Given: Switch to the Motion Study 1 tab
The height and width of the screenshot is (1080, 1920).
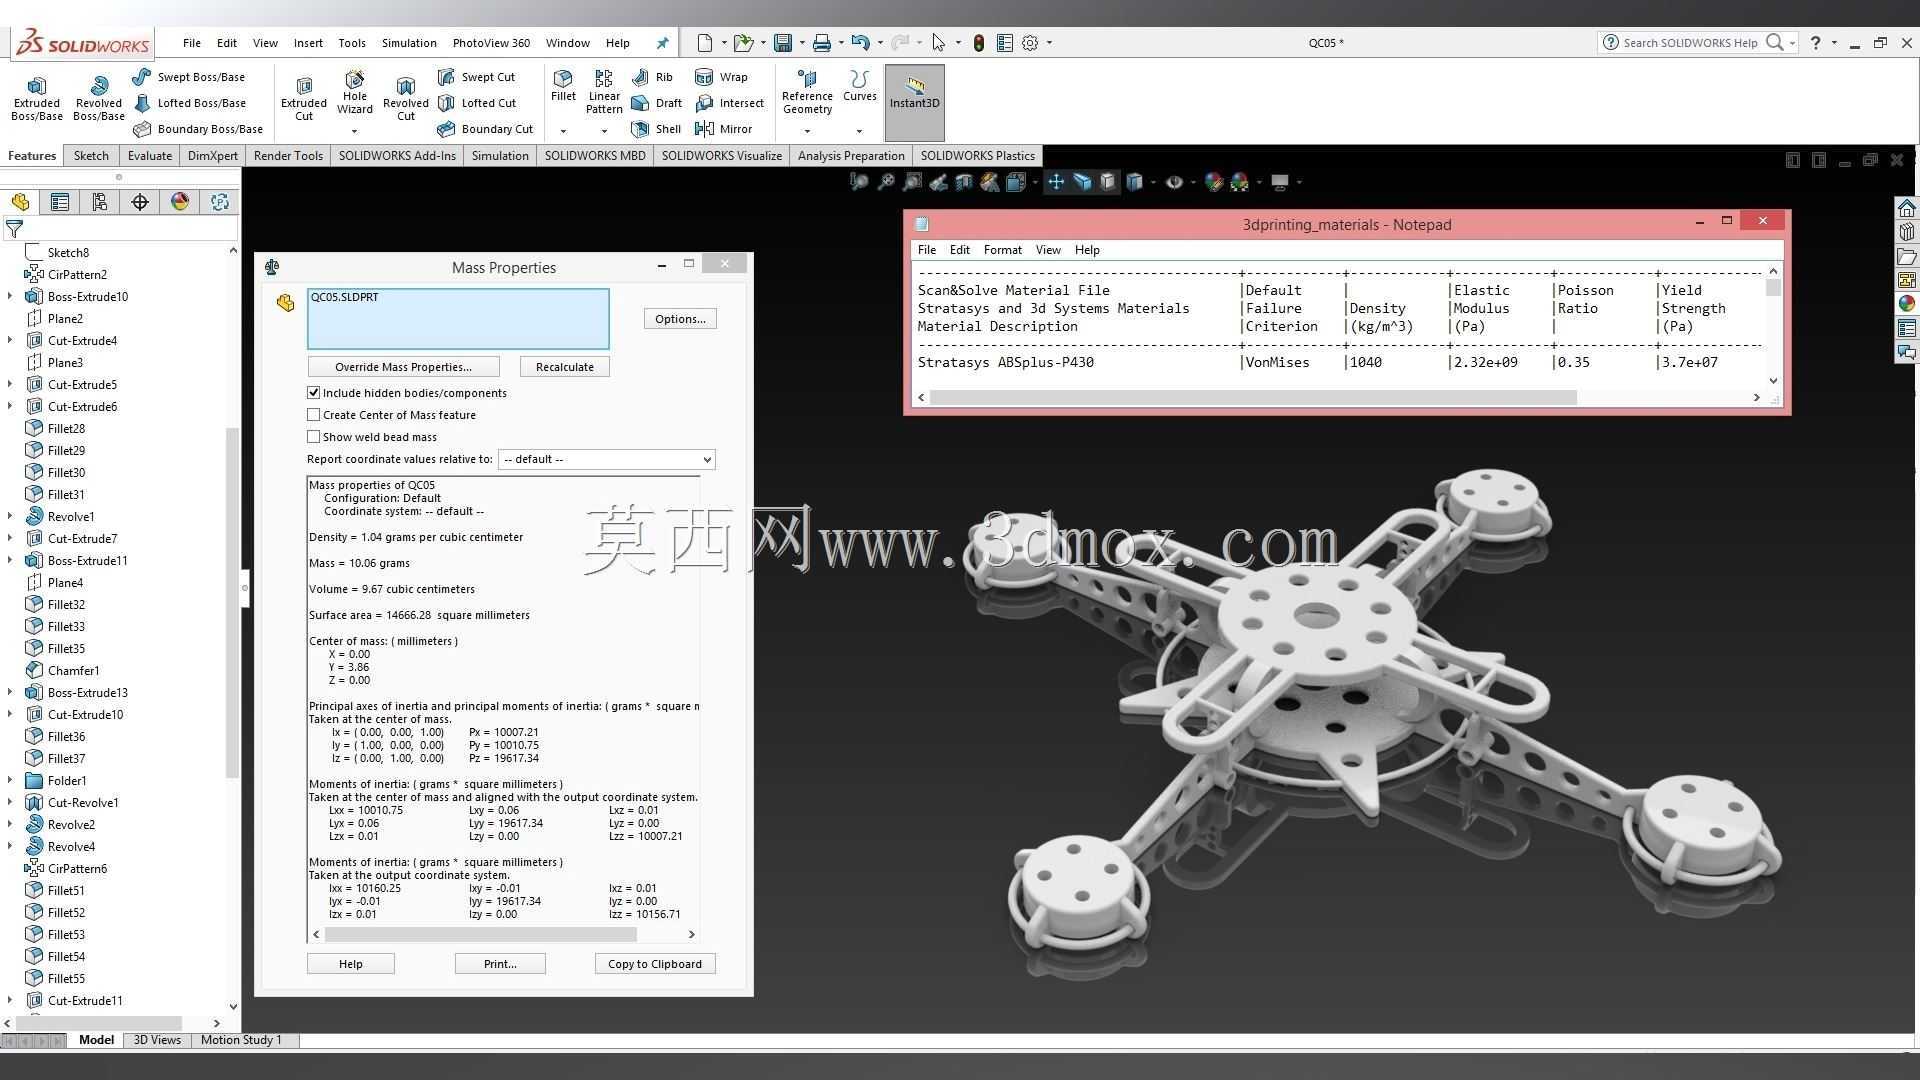Looking at the screenshot, I should (x=241, y=1040).
